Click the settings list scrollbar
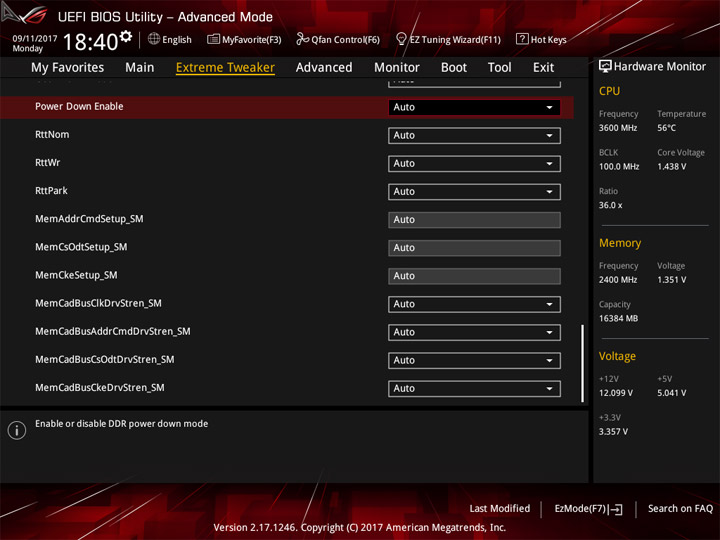The image size is (720, 540). pyautogui.click(x=583, y=363)
